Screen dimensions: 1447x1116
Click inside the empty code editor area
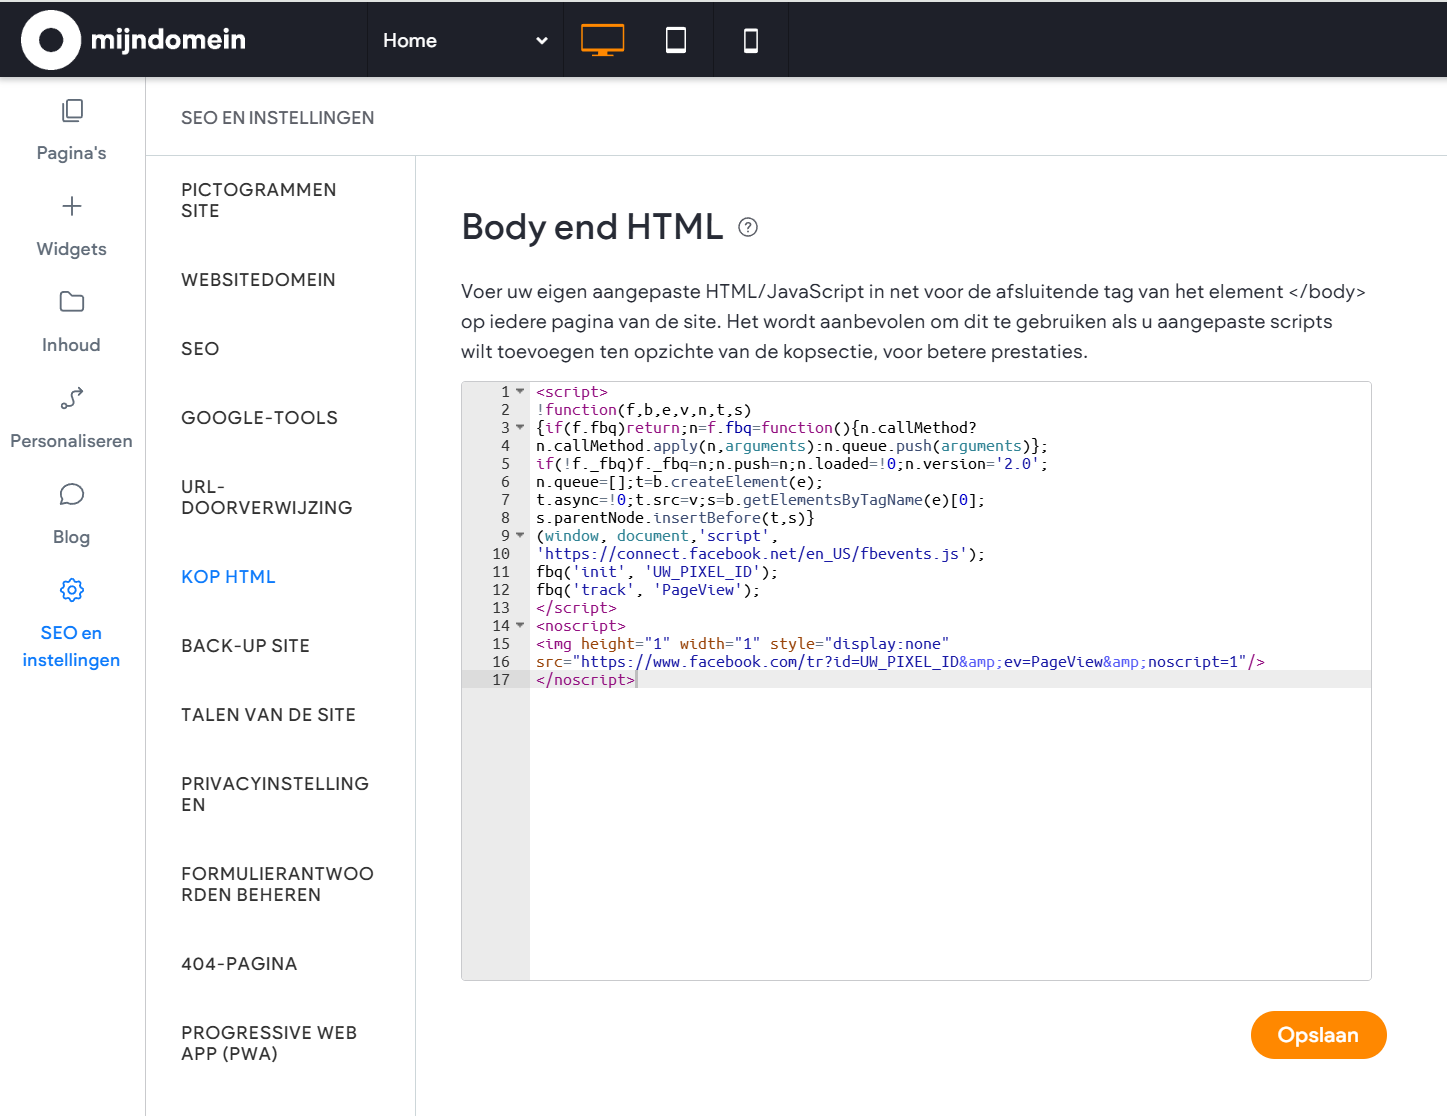coord(950,833)
